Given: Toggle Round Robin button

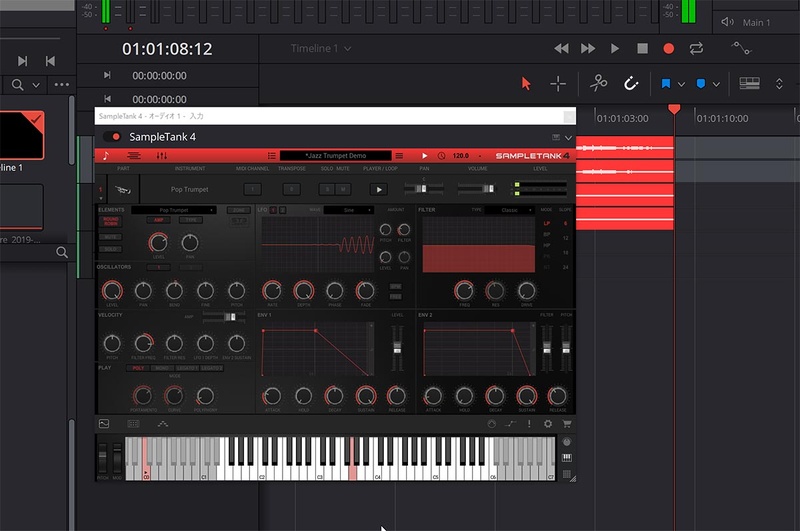Looking at the screenshot, I should tap(111, 221).
